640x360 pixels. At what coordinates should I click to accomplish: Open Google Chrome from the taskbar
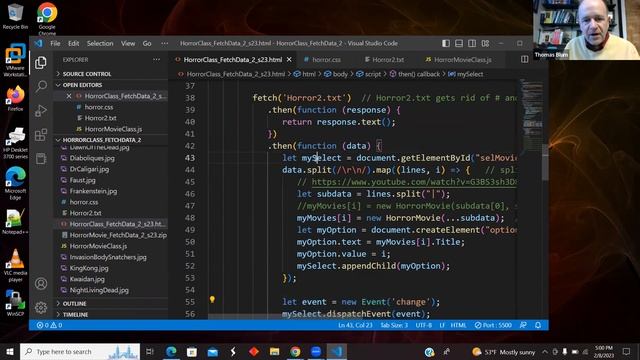click(295, 351)
